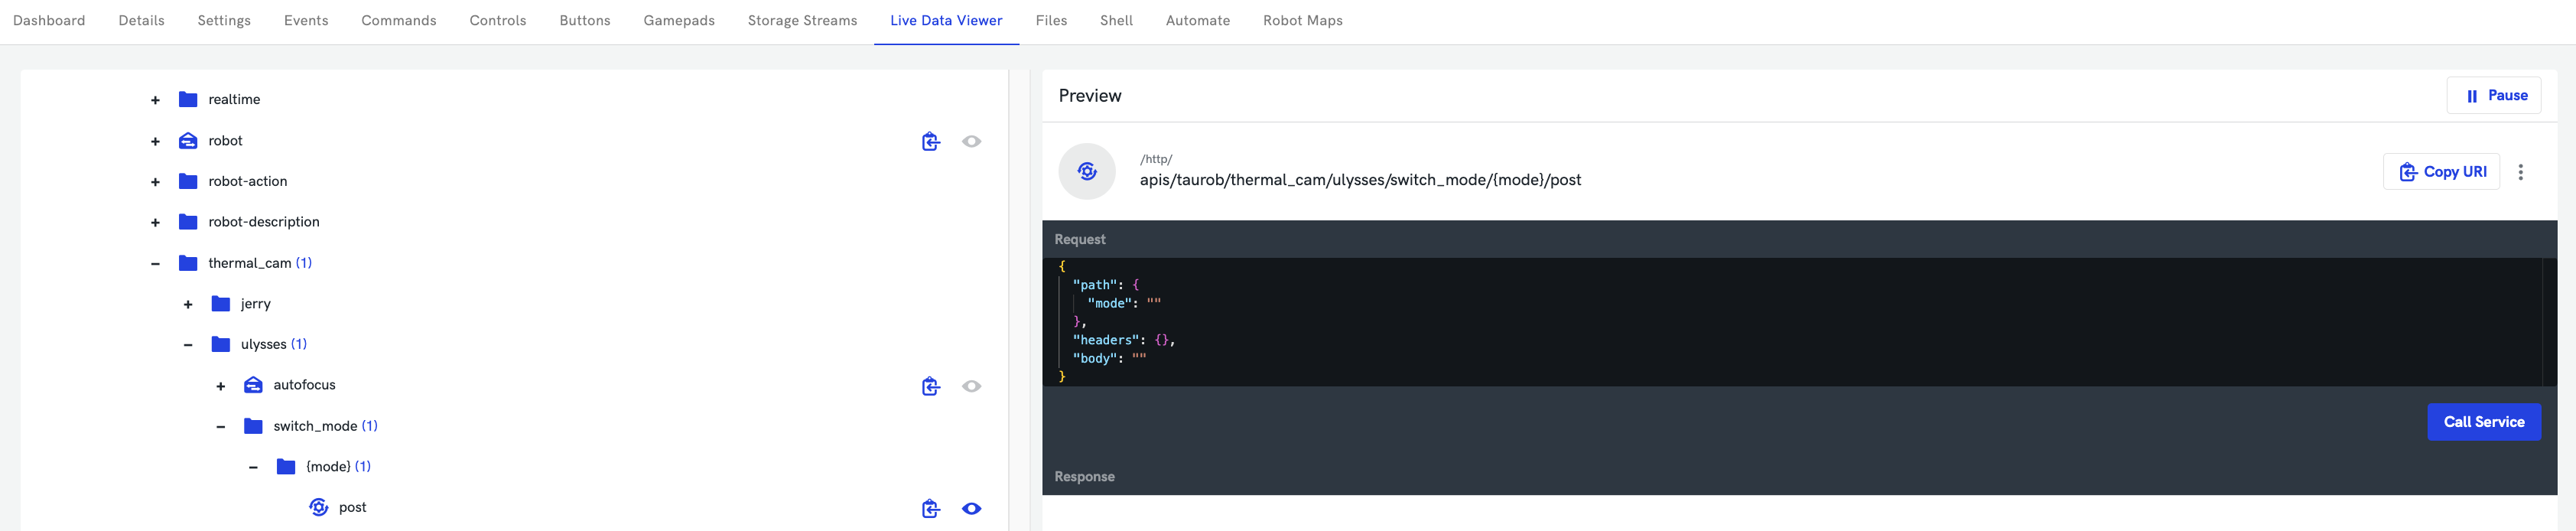This screenshot has height=531, width=2576.
Task: Copy URI for the post row
Action: [931, 508]
